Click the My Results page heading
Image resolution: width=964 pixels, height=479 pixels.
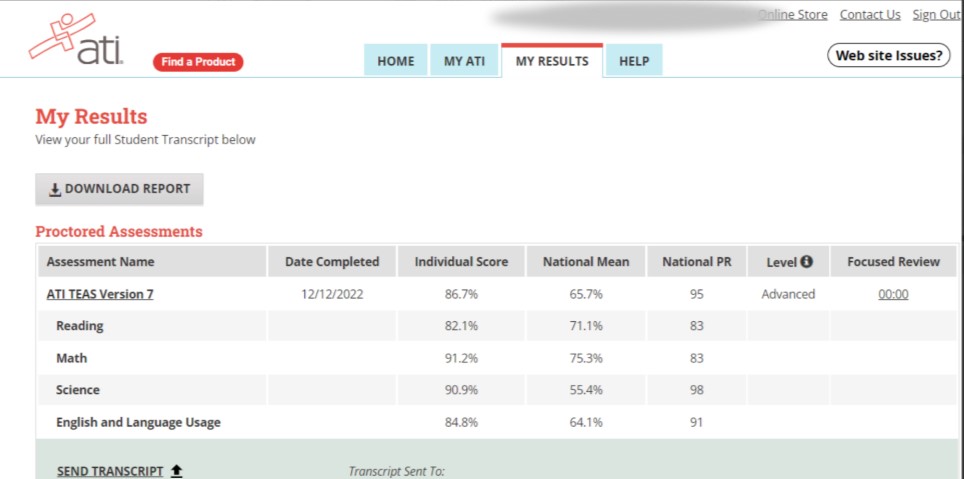click(x=91, y=117)
